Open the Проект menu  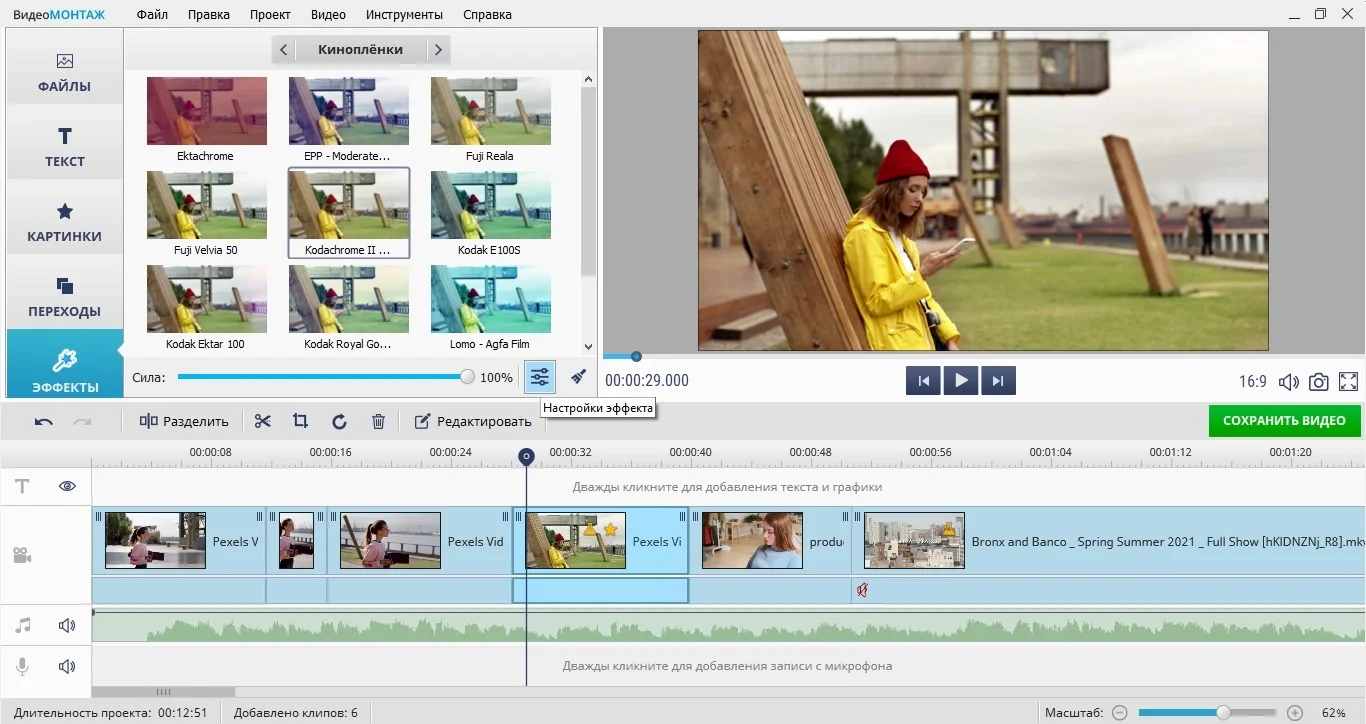coord(270,15)
